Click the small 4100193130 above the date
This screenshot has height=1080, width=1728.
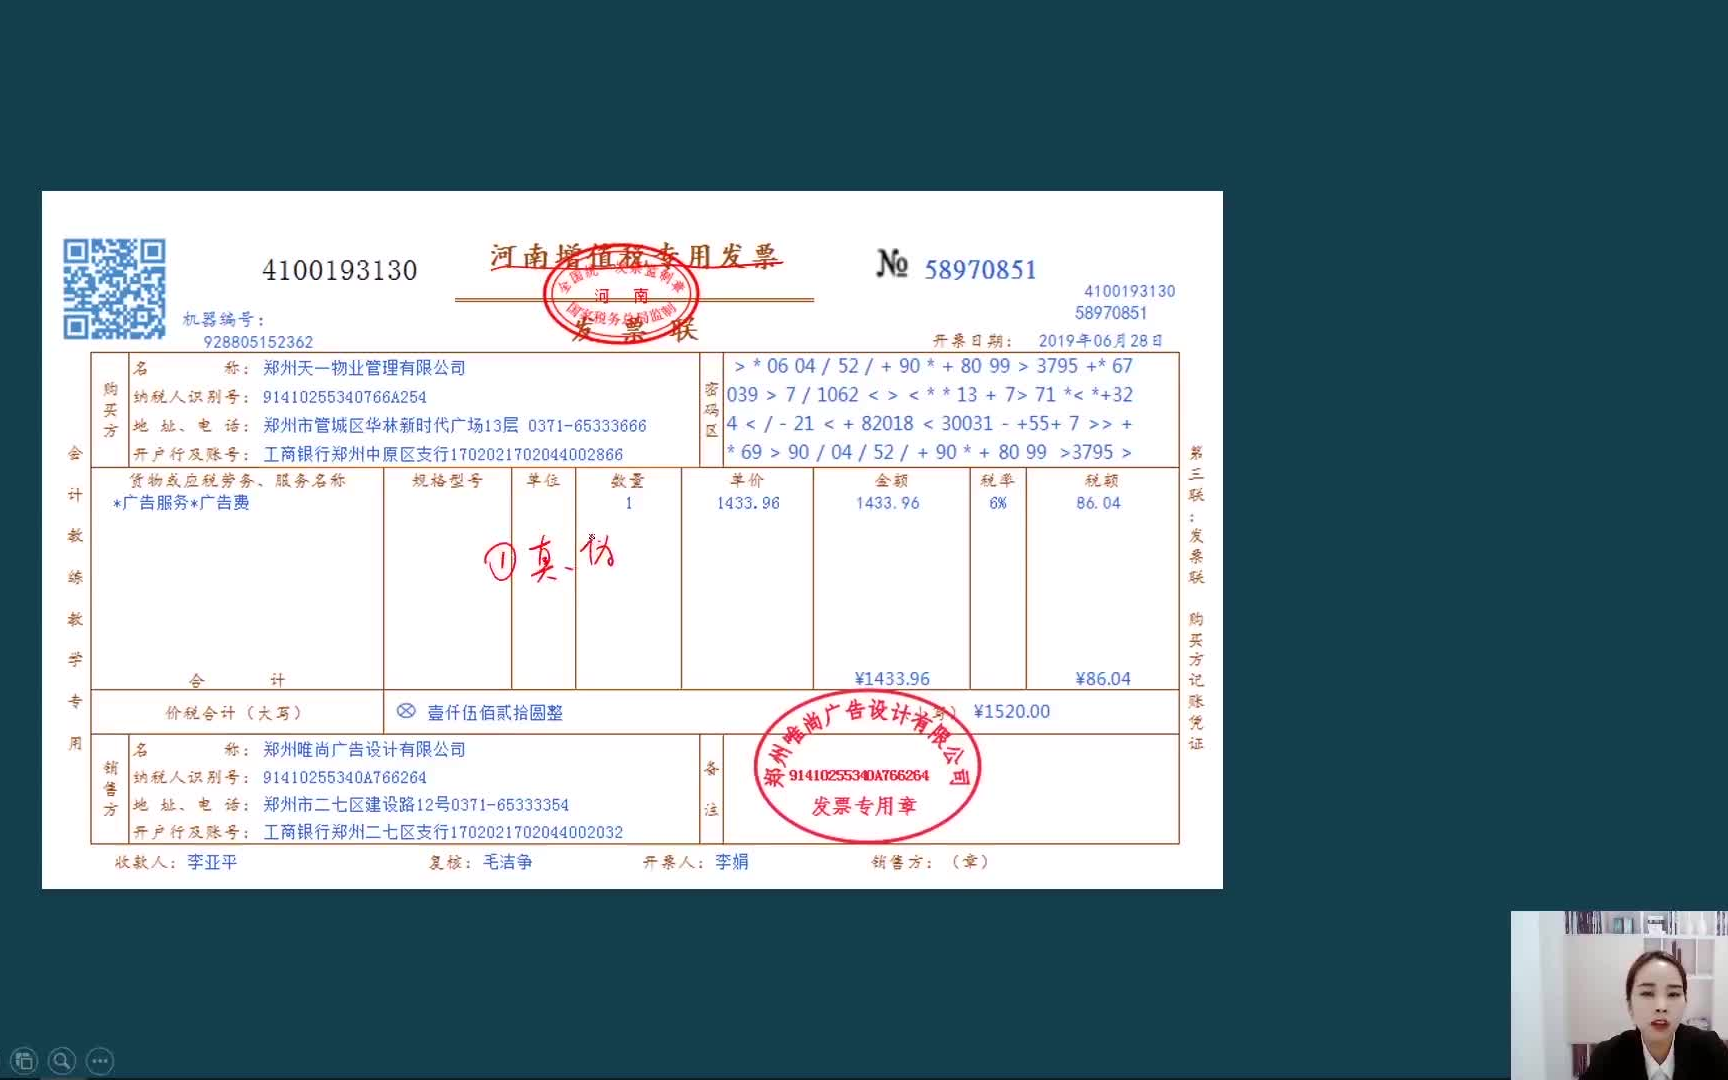point(1130,291)
